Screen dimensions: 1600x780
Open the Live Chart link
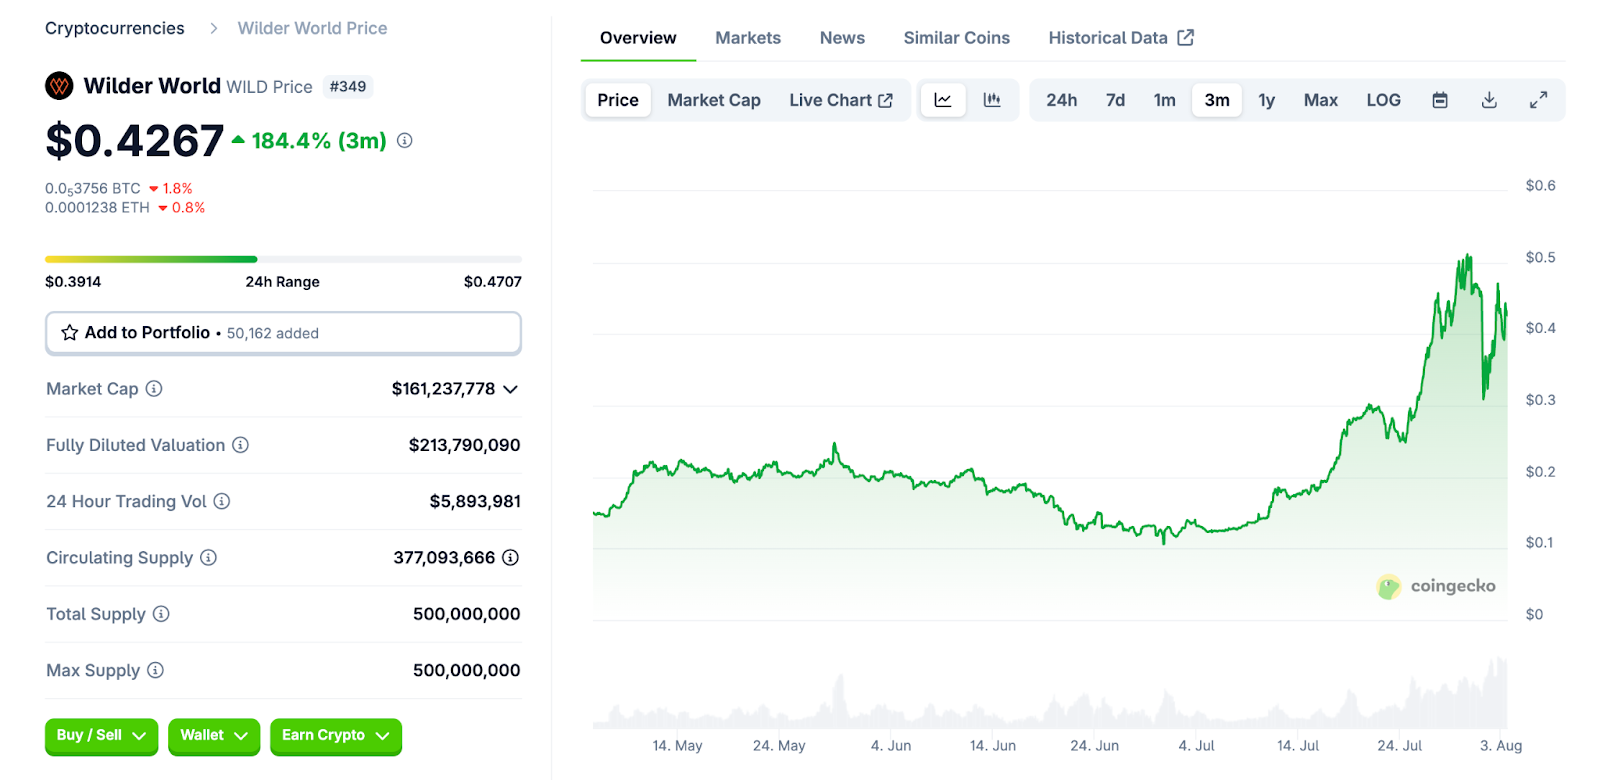point(841,100)
